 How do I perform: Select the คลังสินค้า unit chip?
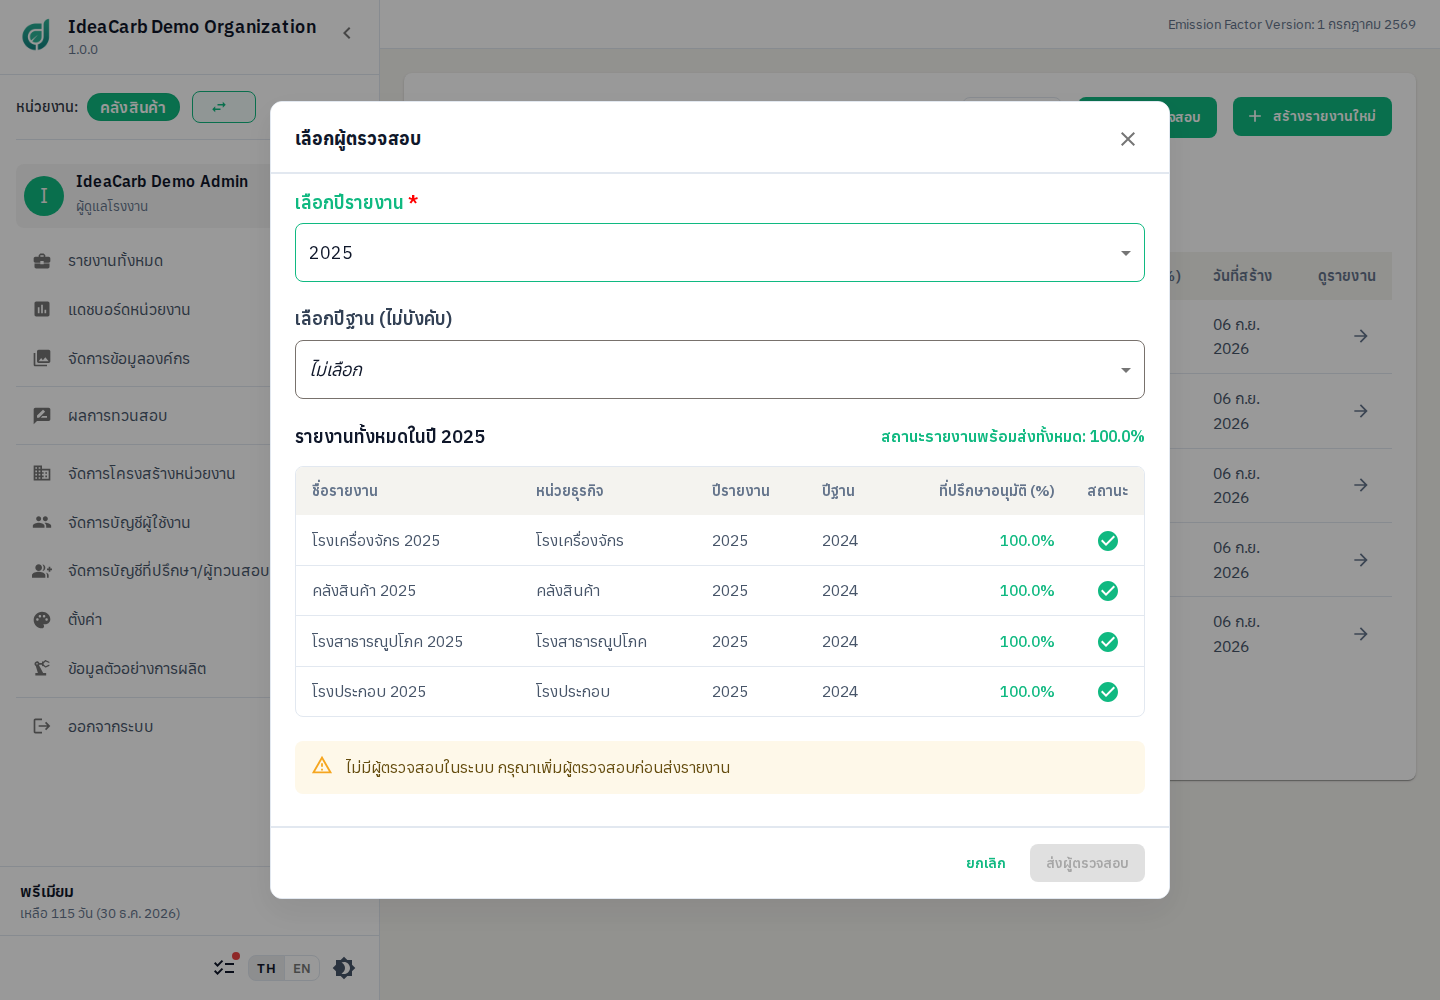[133, 107]
